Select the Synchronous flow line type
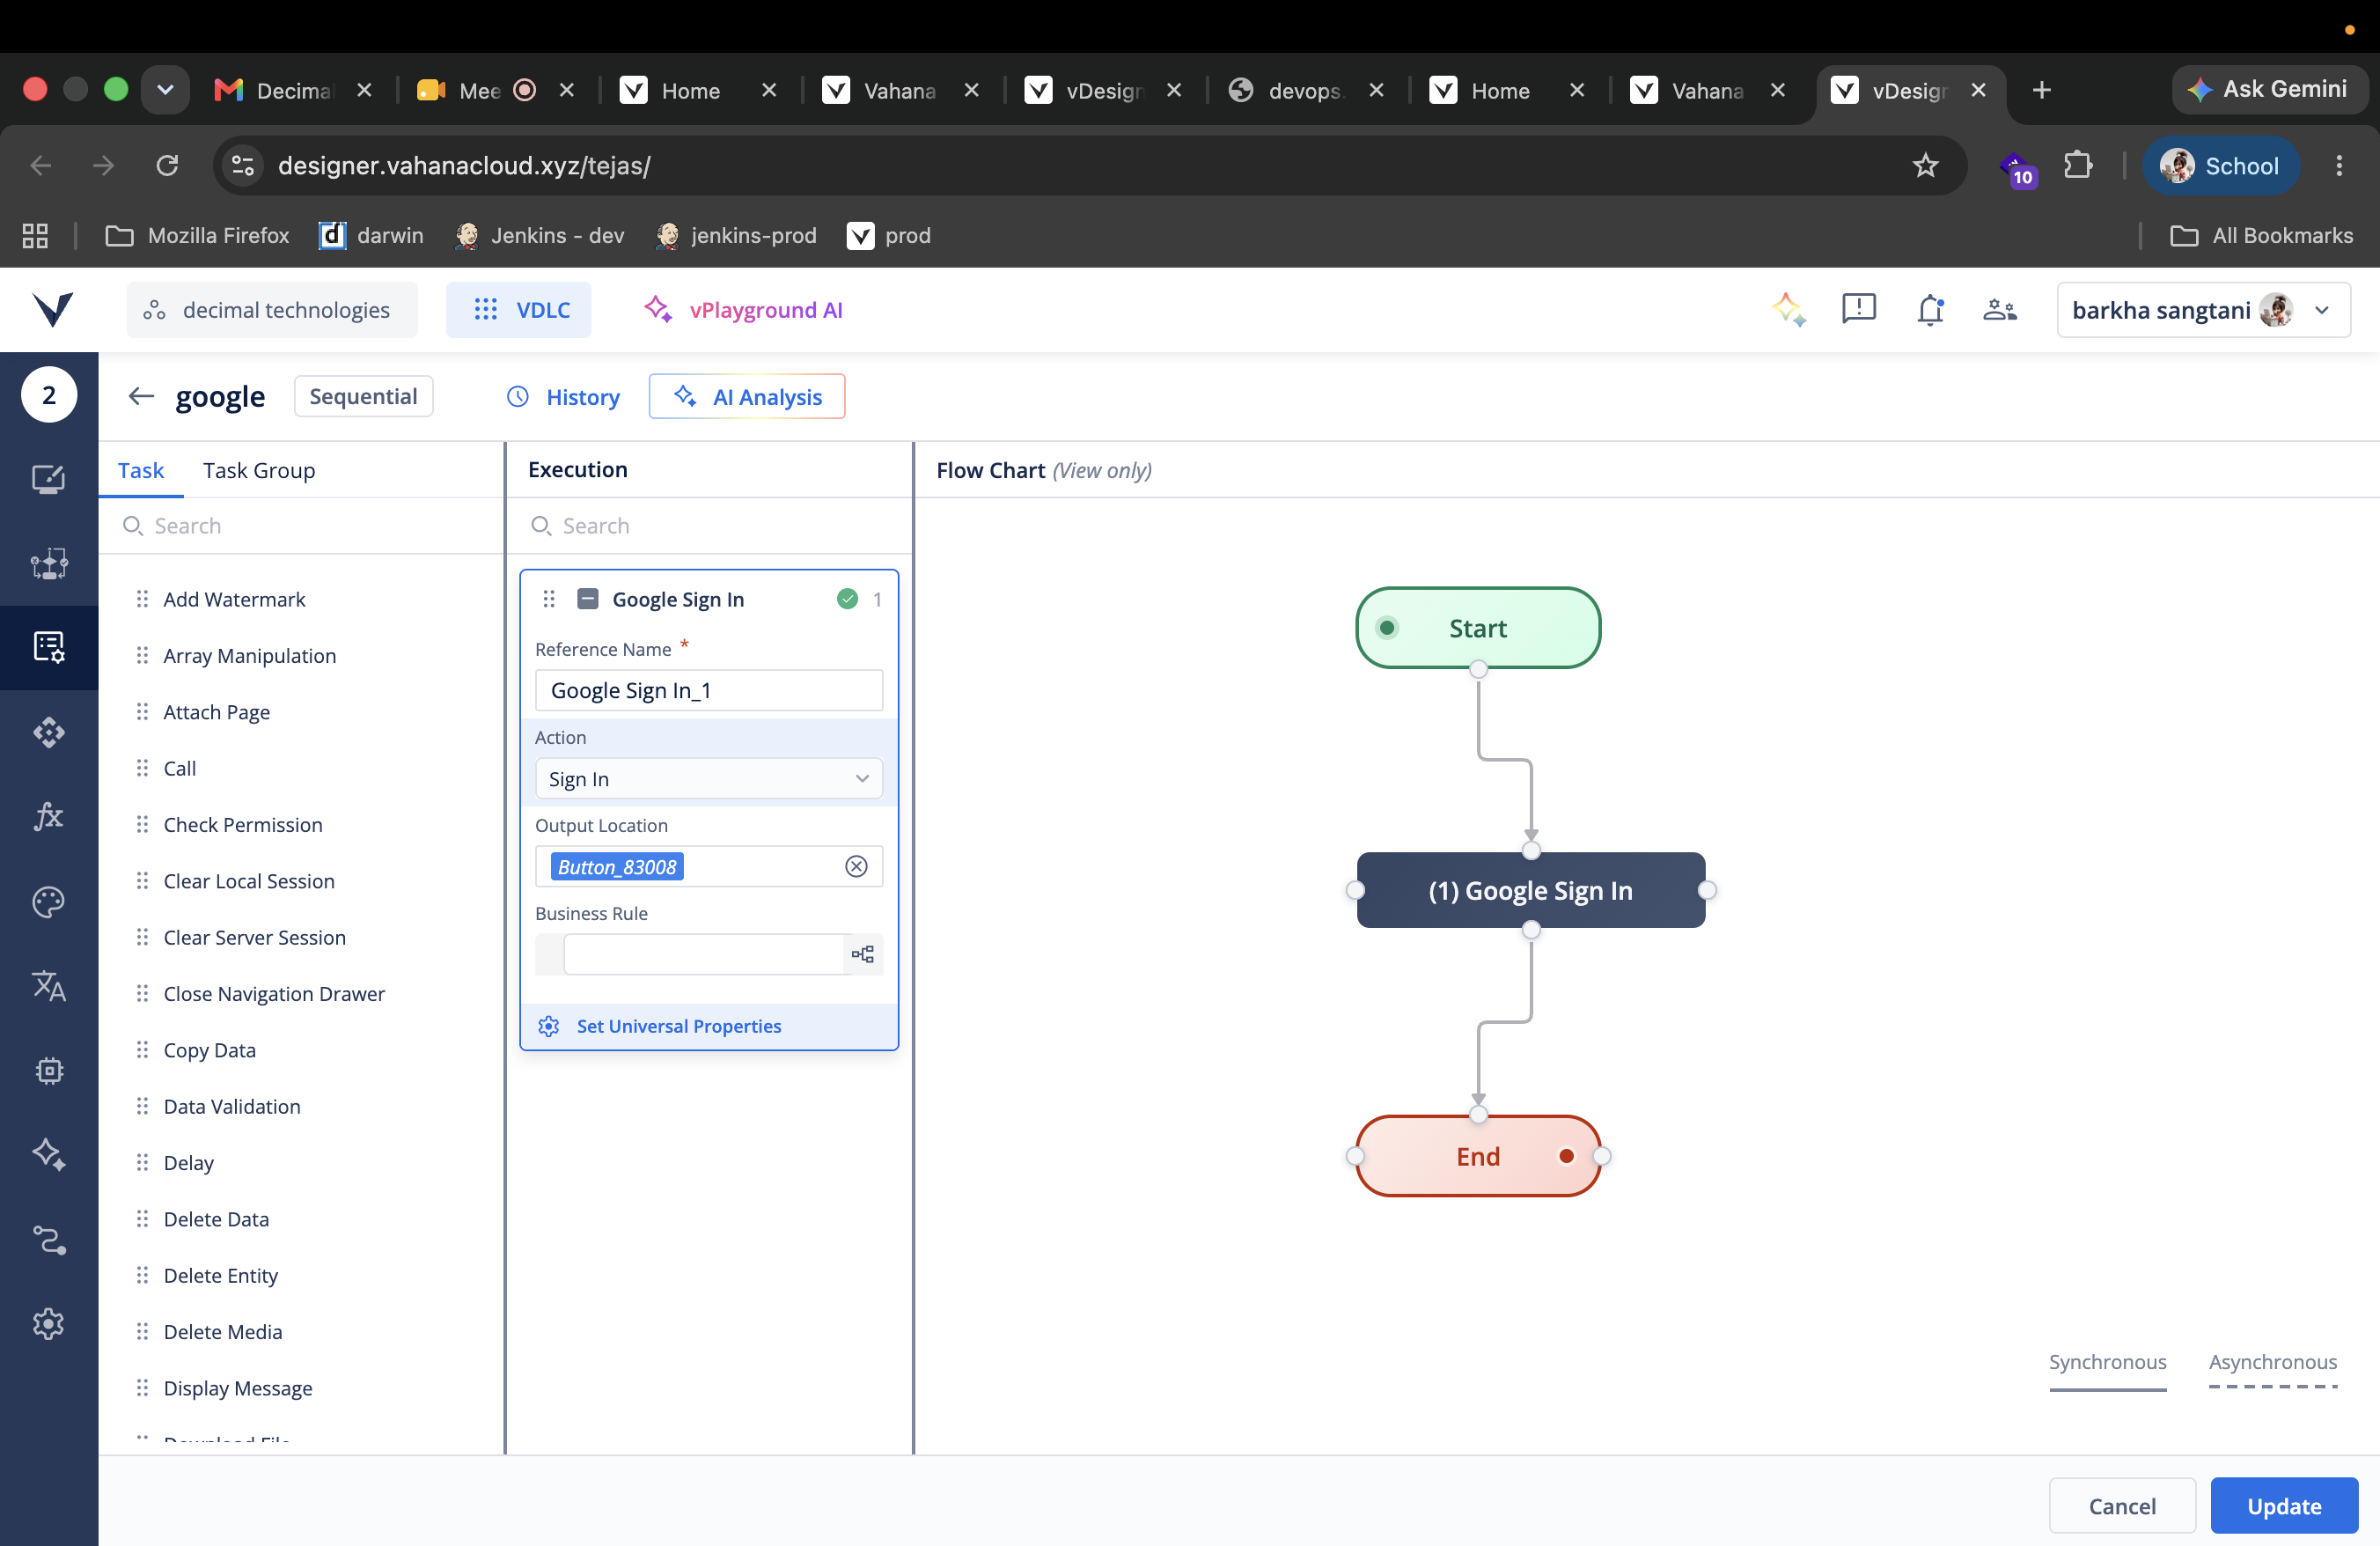The image size is (2380, 1546). [x=2107, y=1362]
